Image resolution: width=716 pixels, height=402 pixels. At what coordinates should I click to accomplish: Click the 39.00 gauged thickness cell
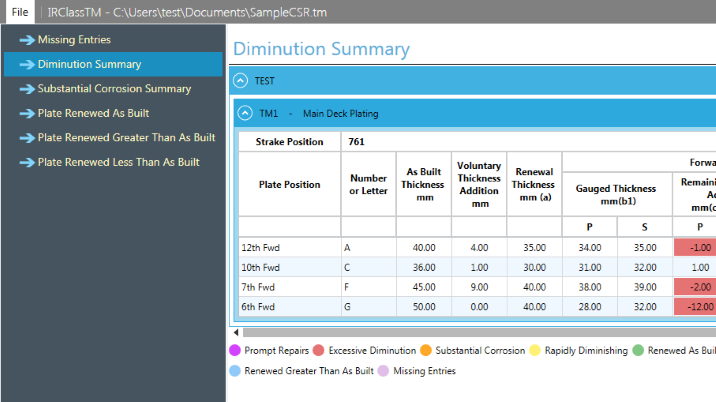point(645,287)
